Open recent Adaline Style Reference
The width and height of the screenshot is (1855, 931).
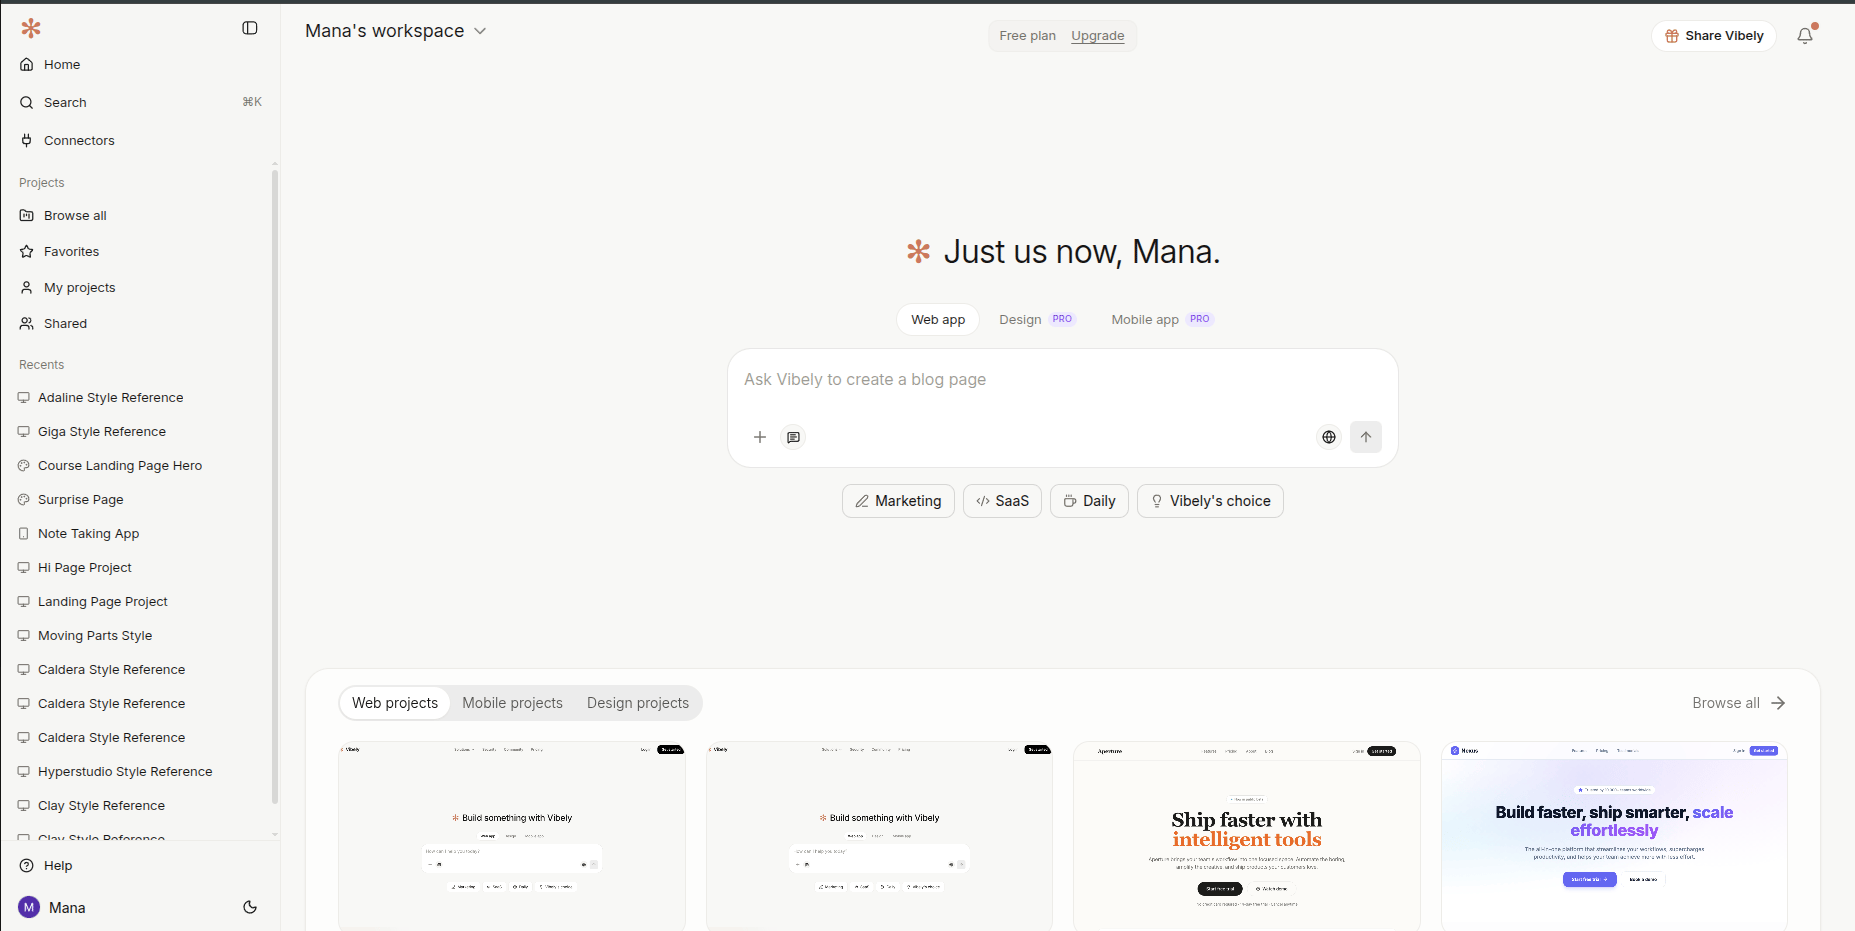(140, 397)
